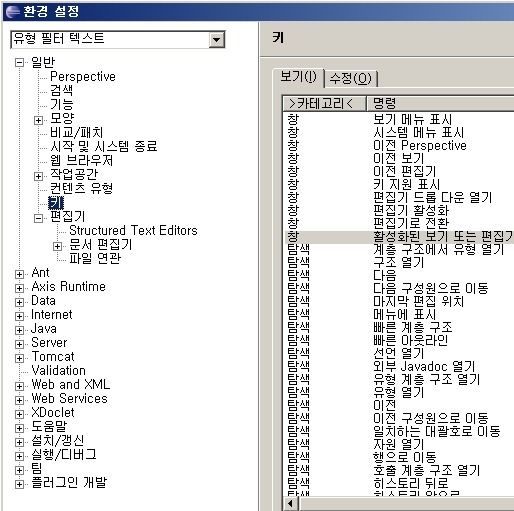Select the 시스템 메뉴 표시 command row
The width and height of the screenshot is (514, 511).
pyautogui.click(x=399, y=132)
